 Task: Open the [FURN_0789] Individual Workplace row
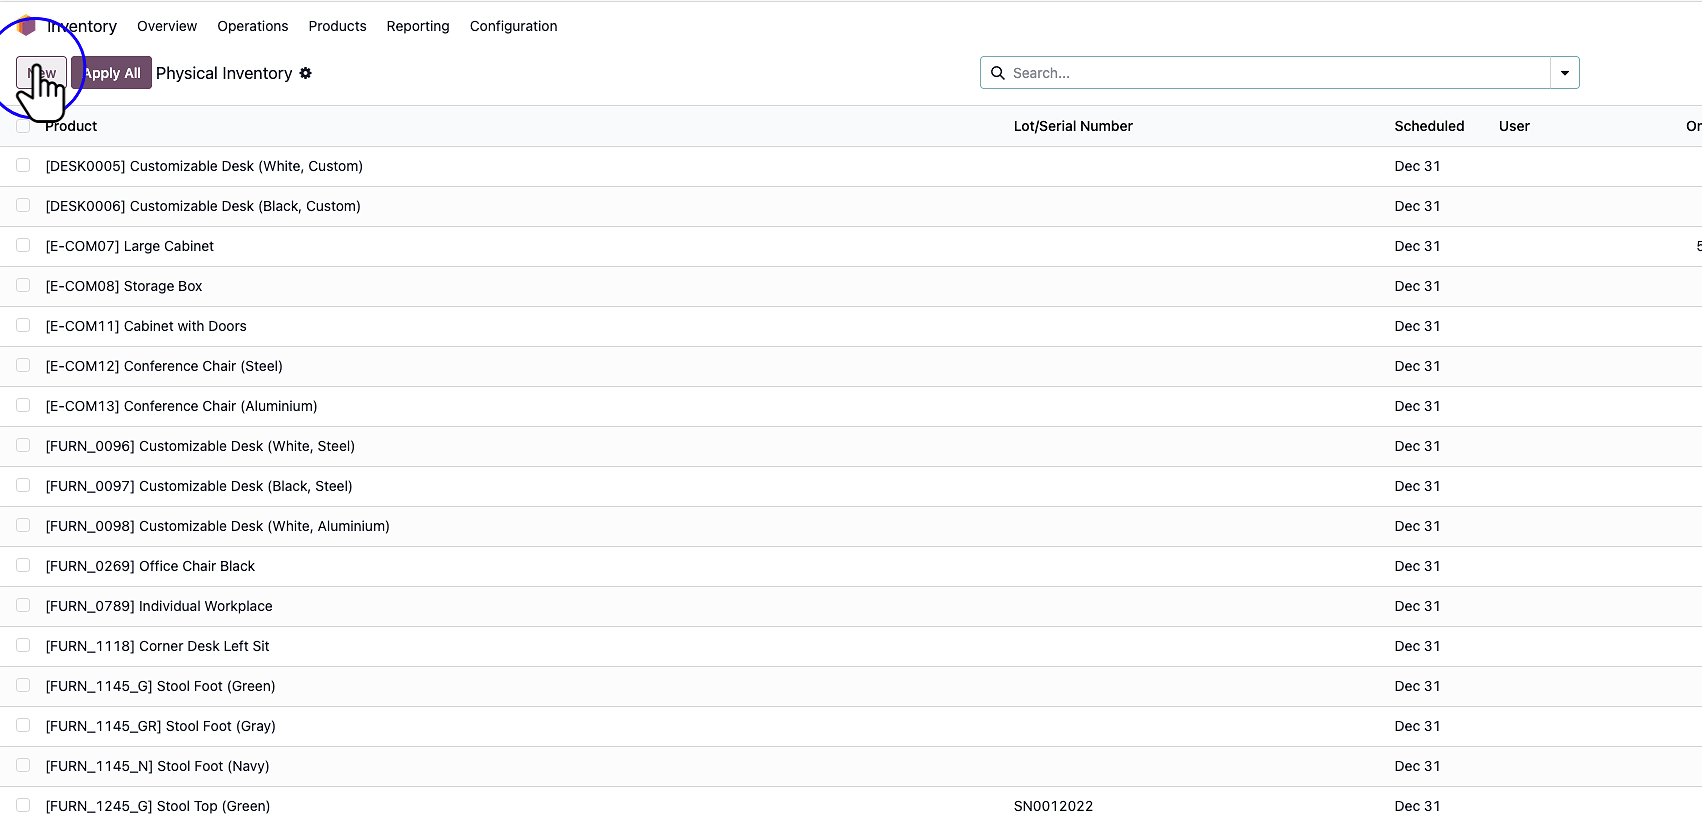tap(851, 606)
